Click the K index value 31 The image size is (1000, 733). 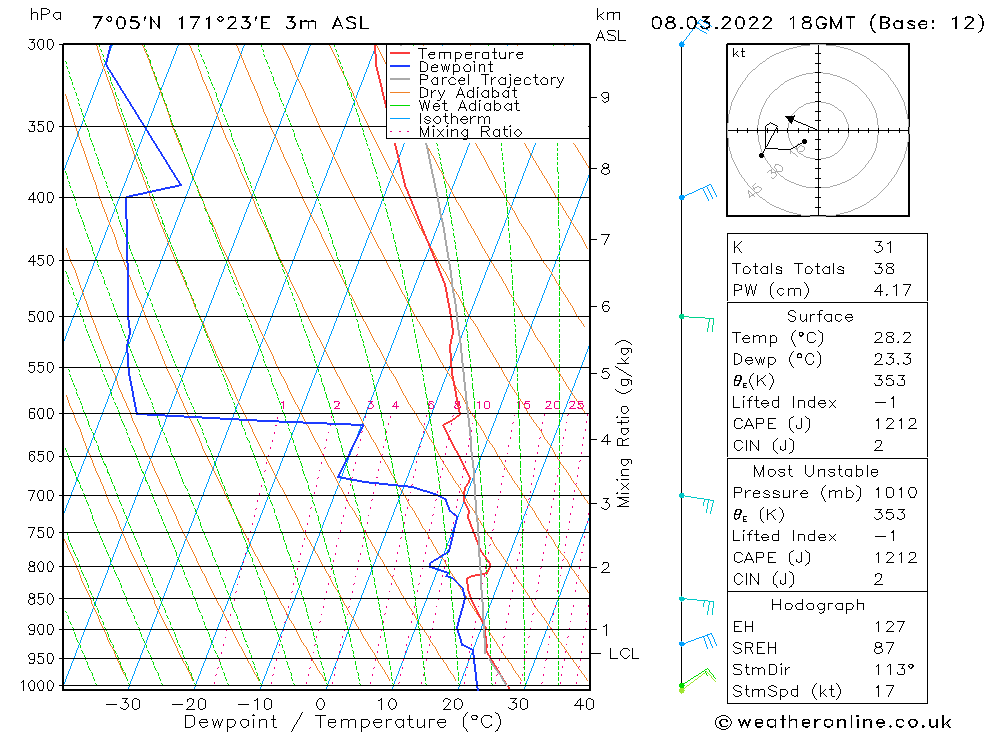click(x=884, y=247)
